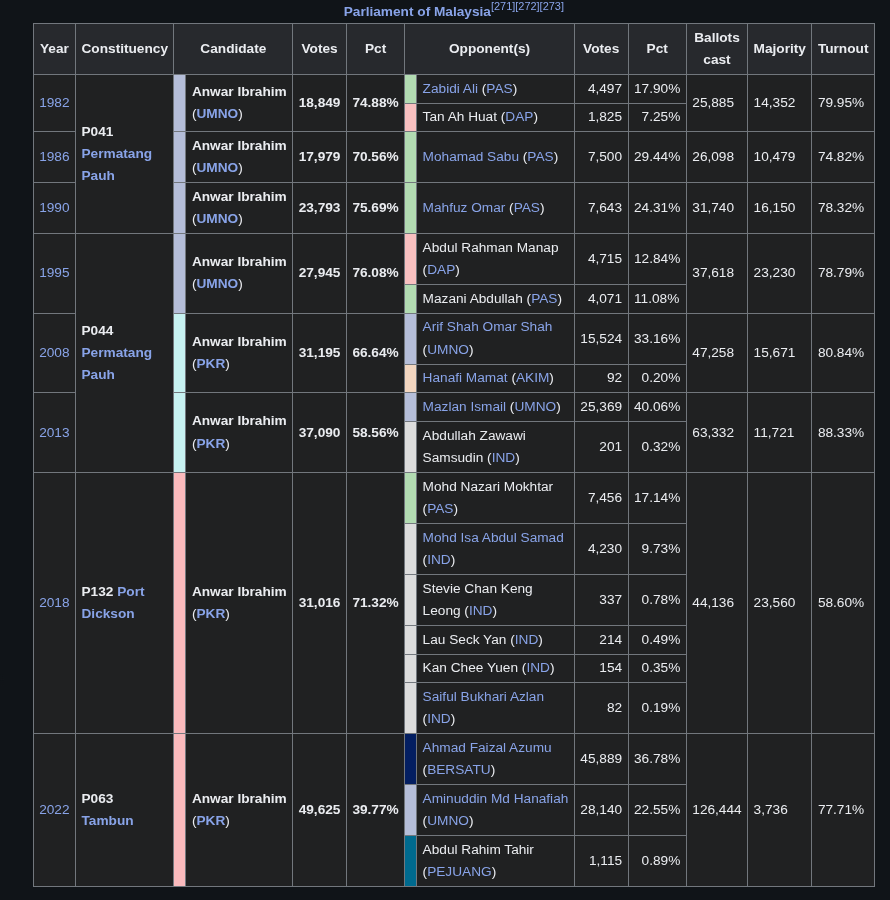This screenshot has height=900, width=890.
Task: Open the IND link beside Abdullah Zawawi Samsudin
Action: click(503, 458)
